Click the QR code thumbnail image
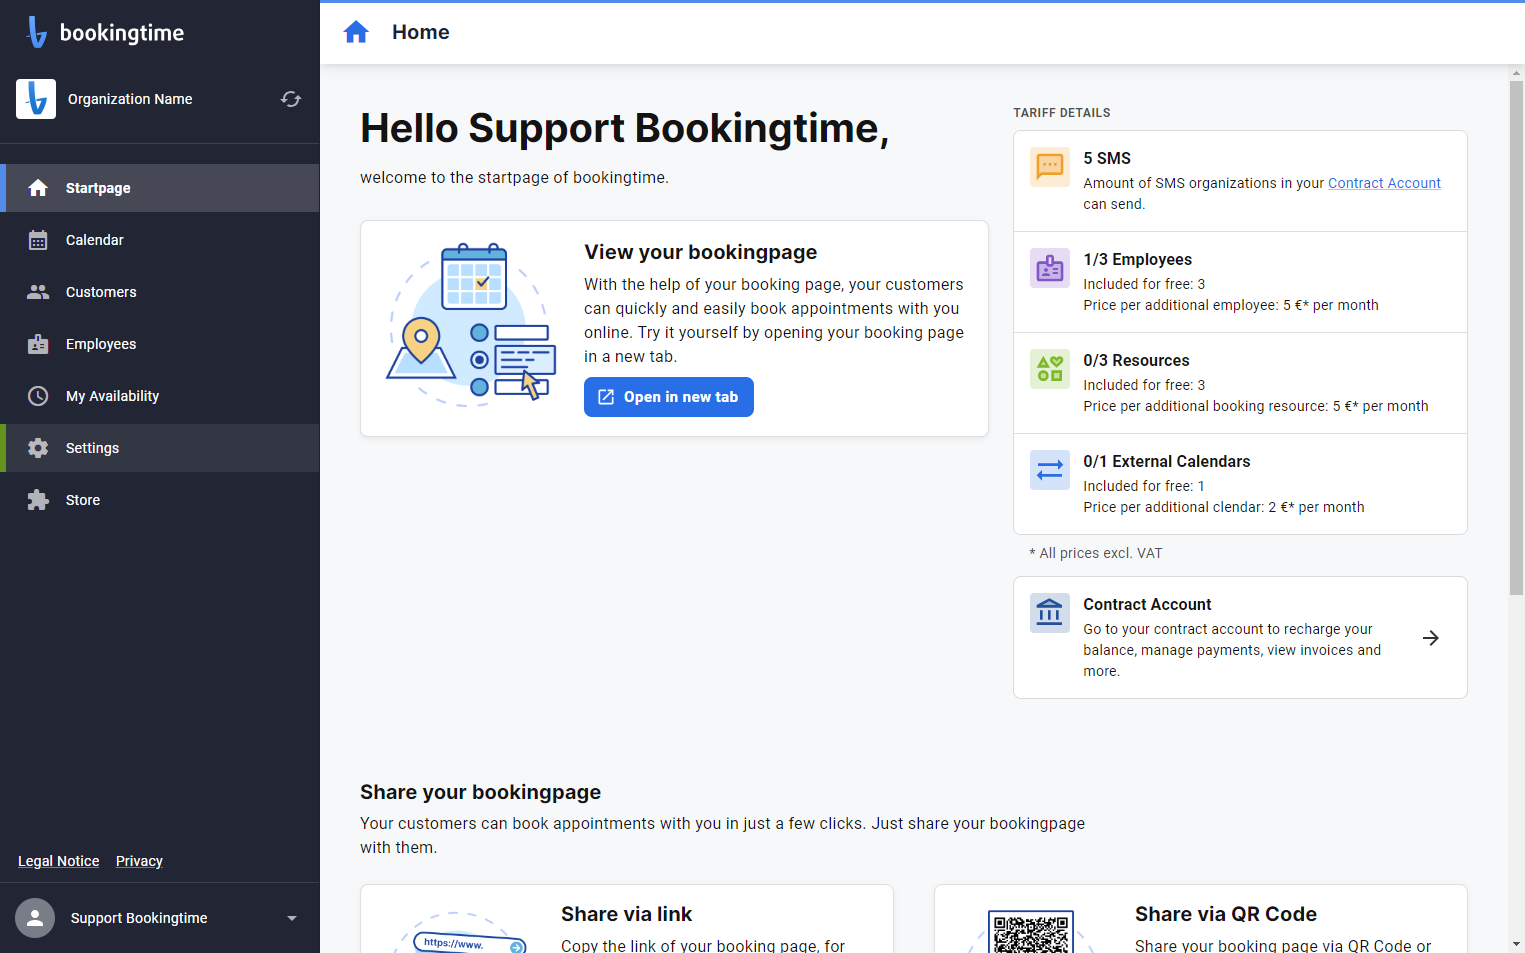The width and height of the screenshot is (1525, 953). pos(1031,931)
